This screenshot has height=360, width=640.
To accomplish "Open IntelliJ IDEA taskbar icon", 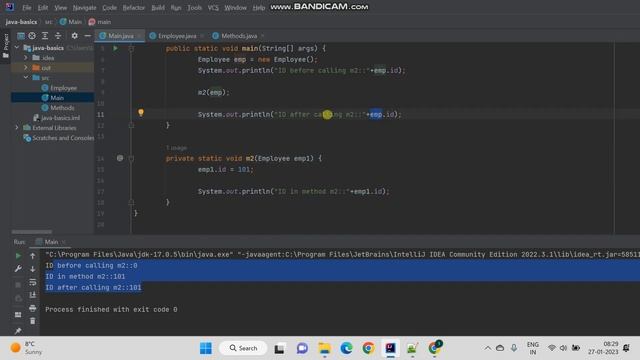I will pos(390,348).
